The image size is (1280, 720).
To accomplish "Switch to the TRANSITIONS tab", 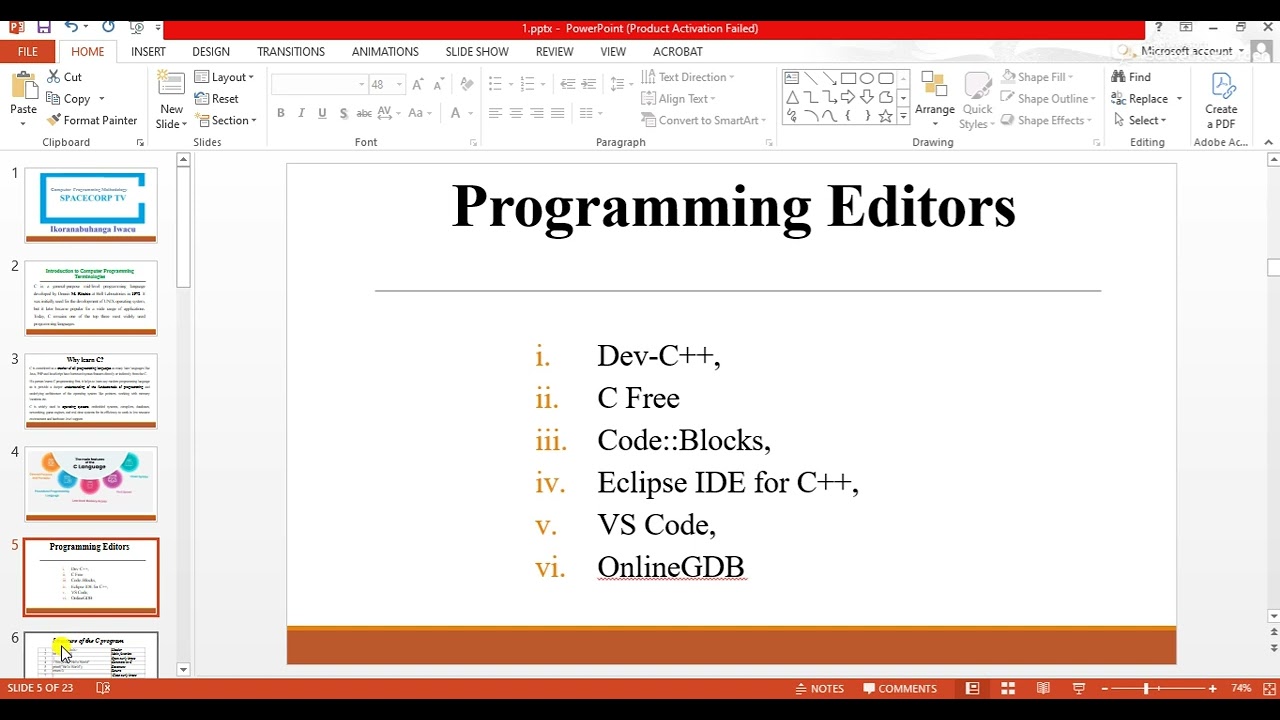I will click(291, 52).
